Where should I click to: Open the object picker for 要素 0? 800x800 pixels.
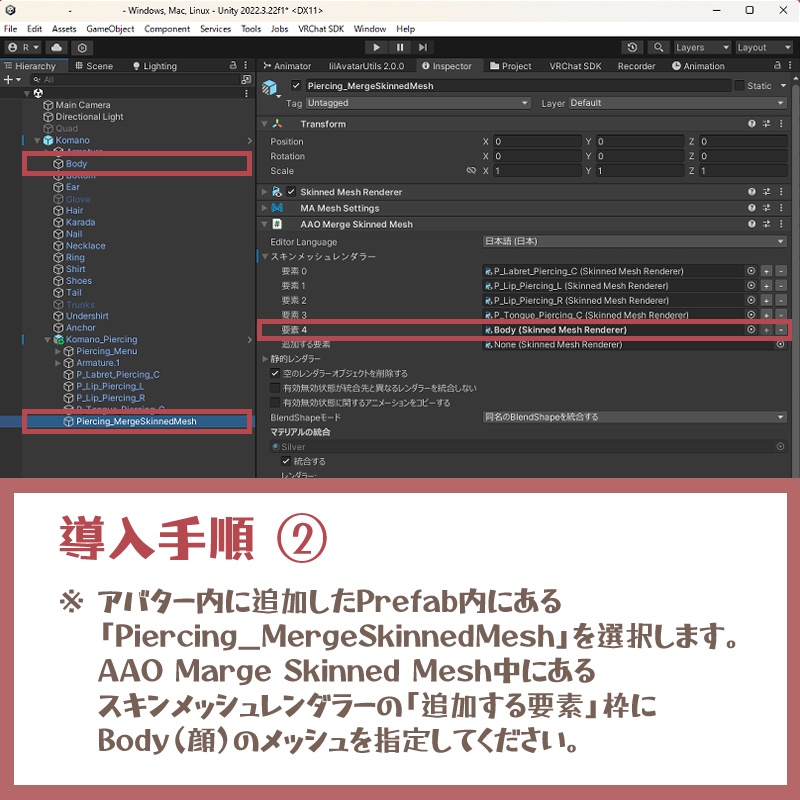pos(751,271)
